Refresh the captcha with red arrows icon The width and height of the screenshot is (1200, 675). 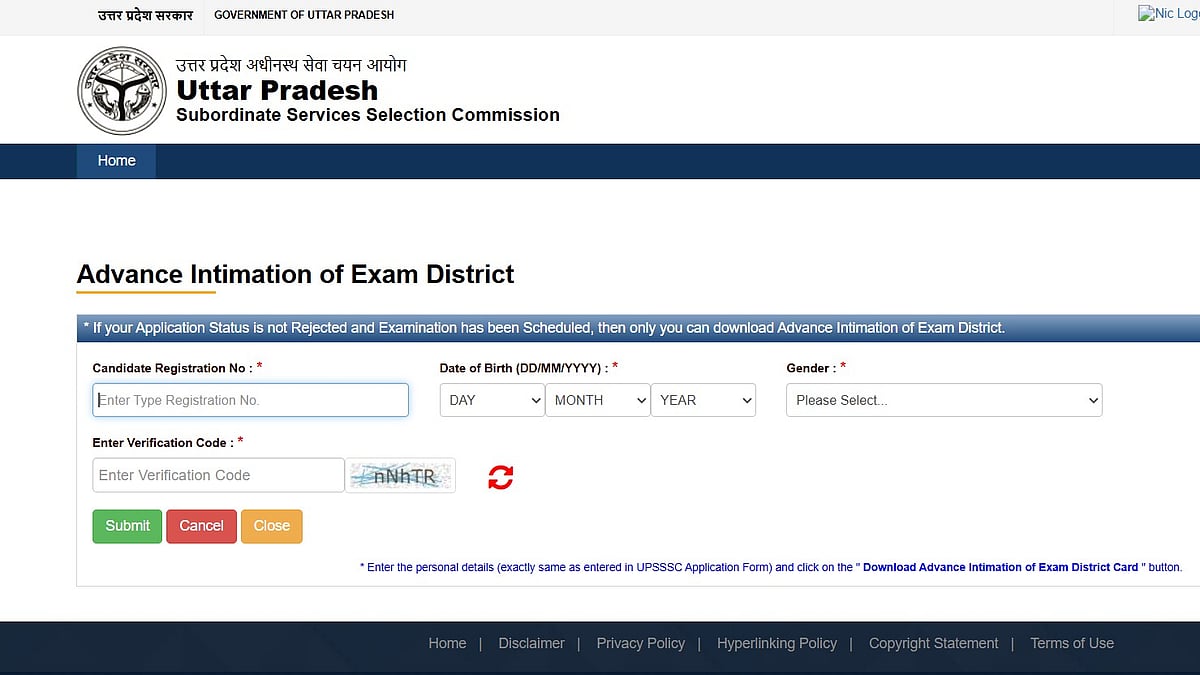[501, 478]
